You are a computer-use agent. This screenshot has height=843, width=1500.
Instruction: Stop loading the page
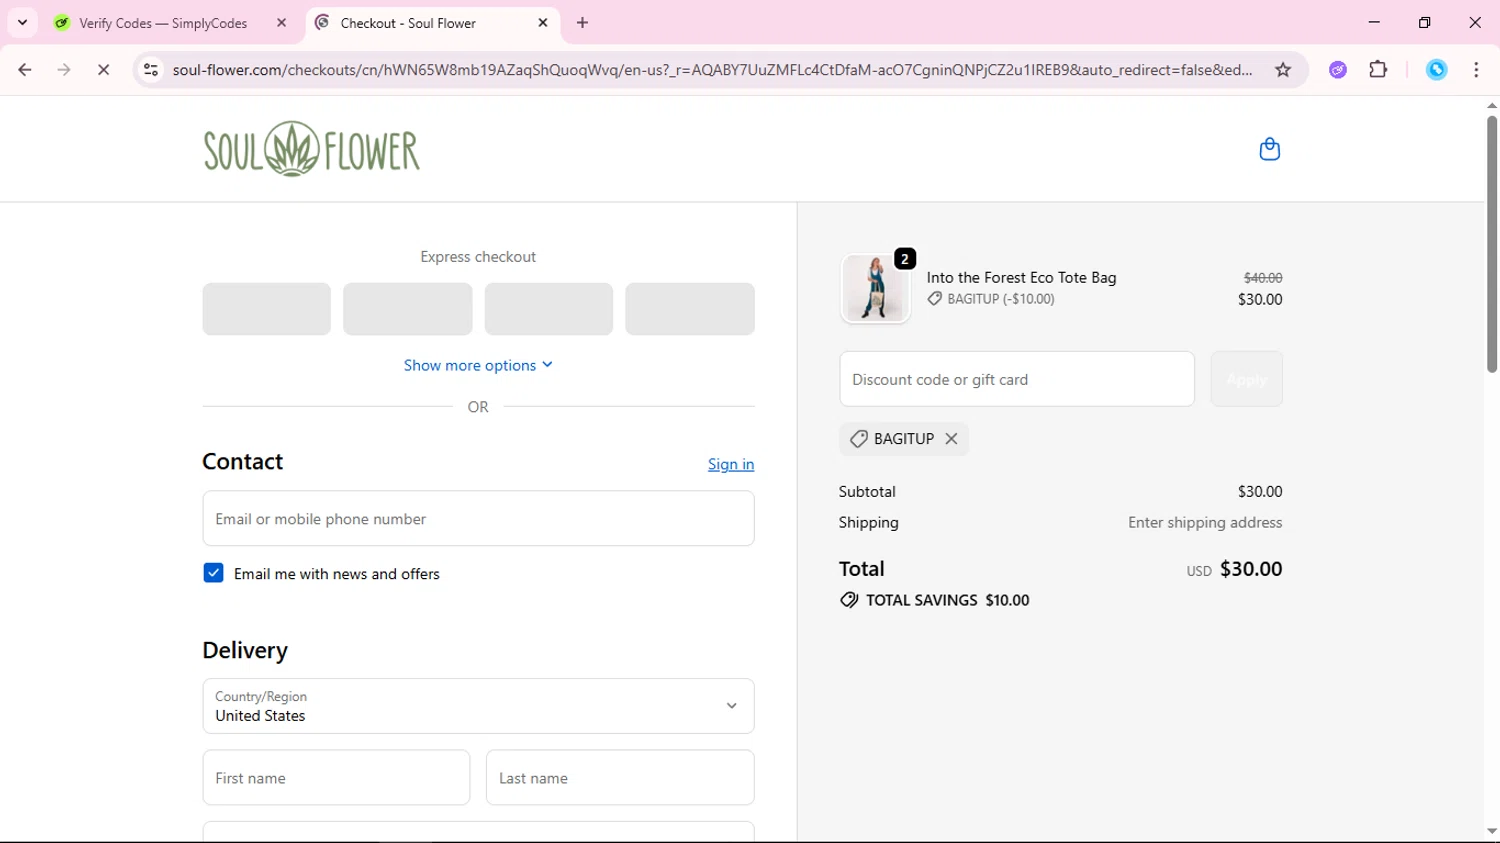103,70
